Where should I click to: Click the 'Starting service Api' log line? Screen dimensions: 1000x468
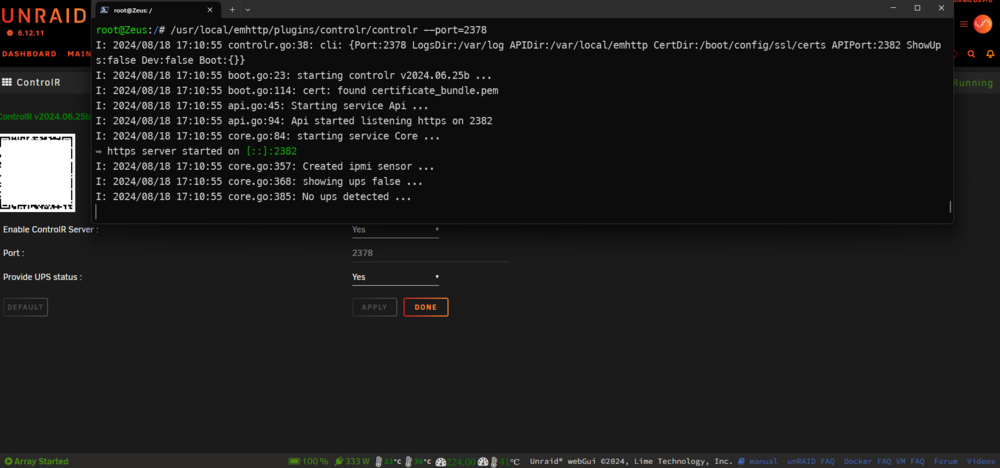(x=262, y=106)
